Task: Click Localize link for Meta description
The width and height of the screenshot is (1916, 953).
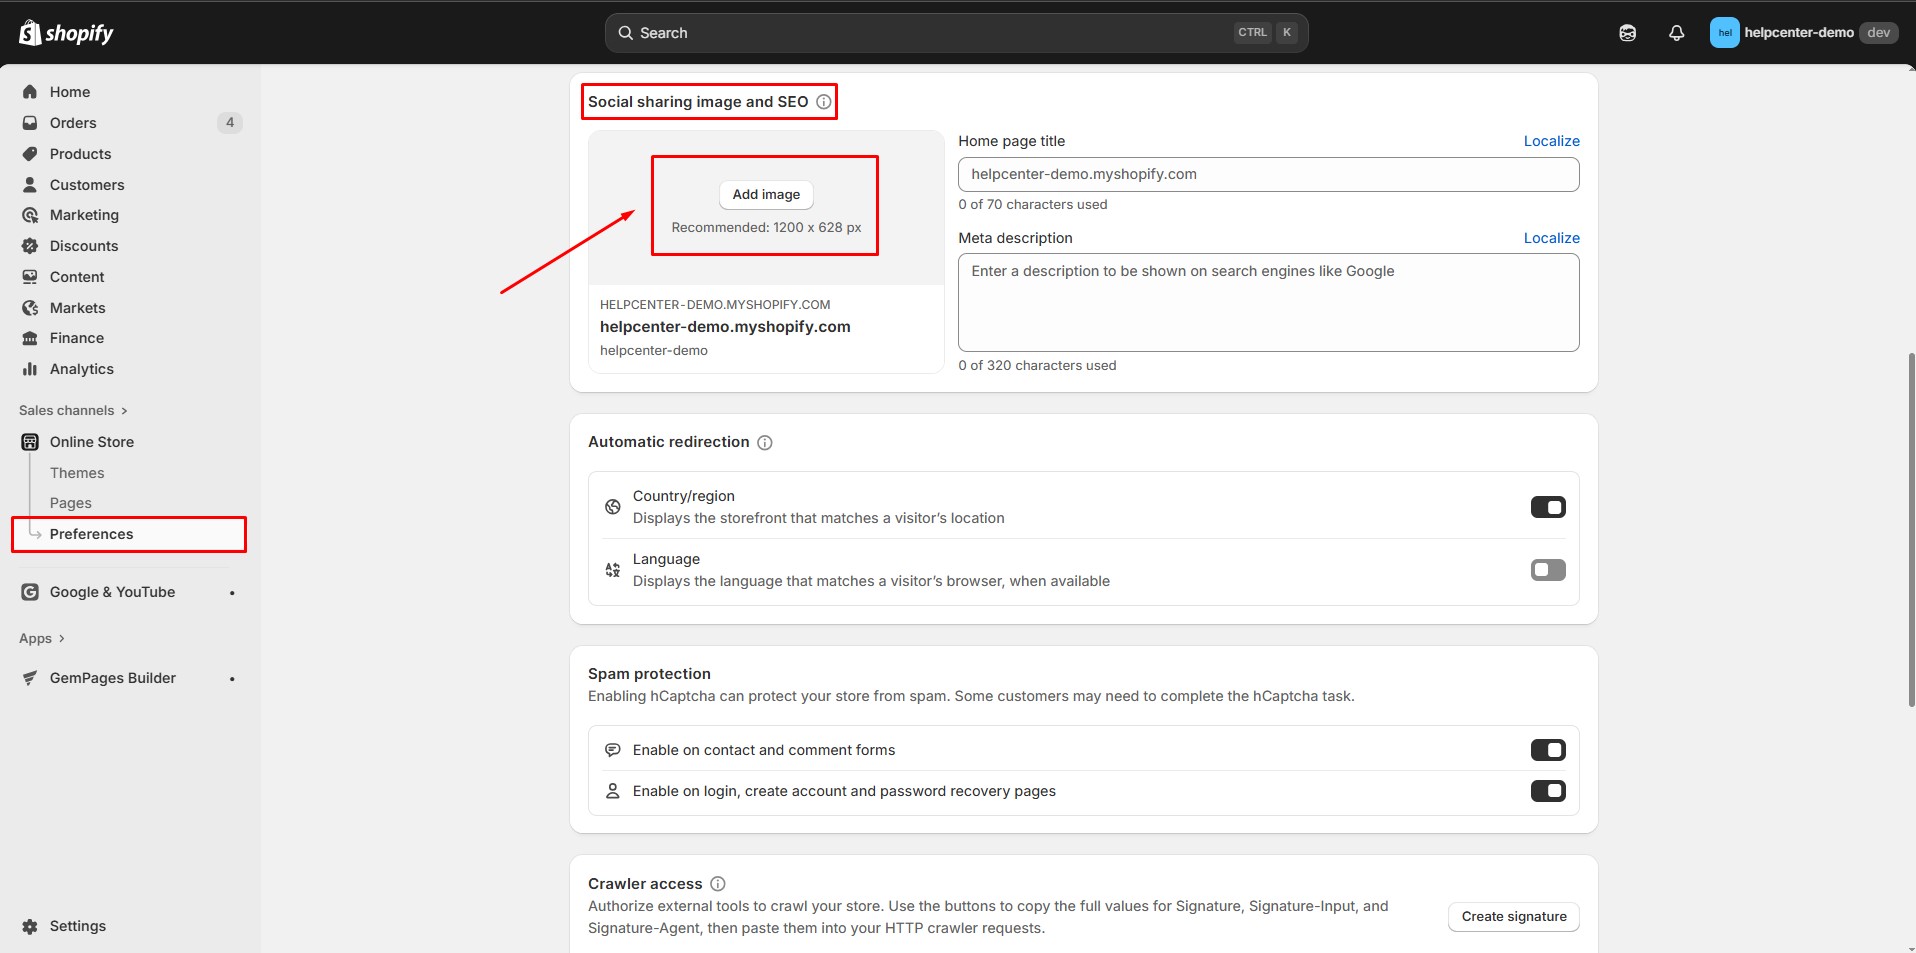Action: (x=1551, y=238)
